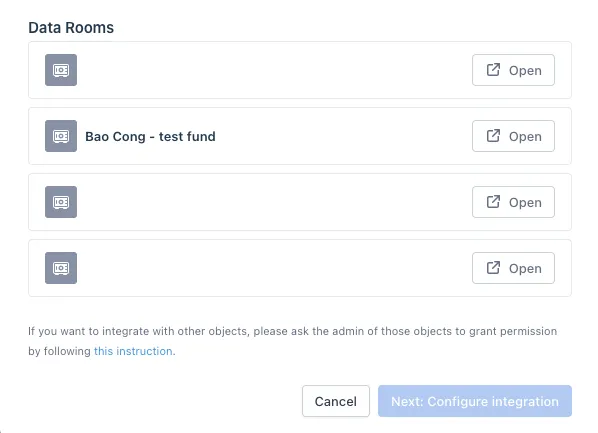598x433 pixels.
Task: Open the first data room in the list
Action: click(x=513, y=70)
